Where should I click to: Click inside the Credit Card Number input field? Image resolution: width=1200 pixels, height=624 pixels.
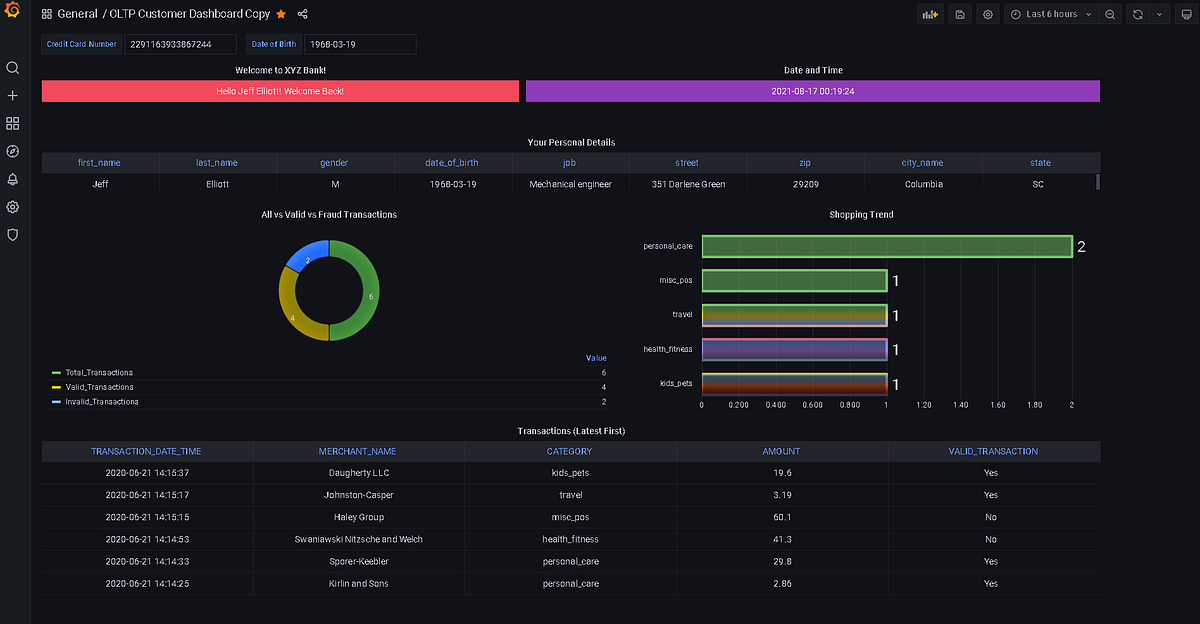180,44
